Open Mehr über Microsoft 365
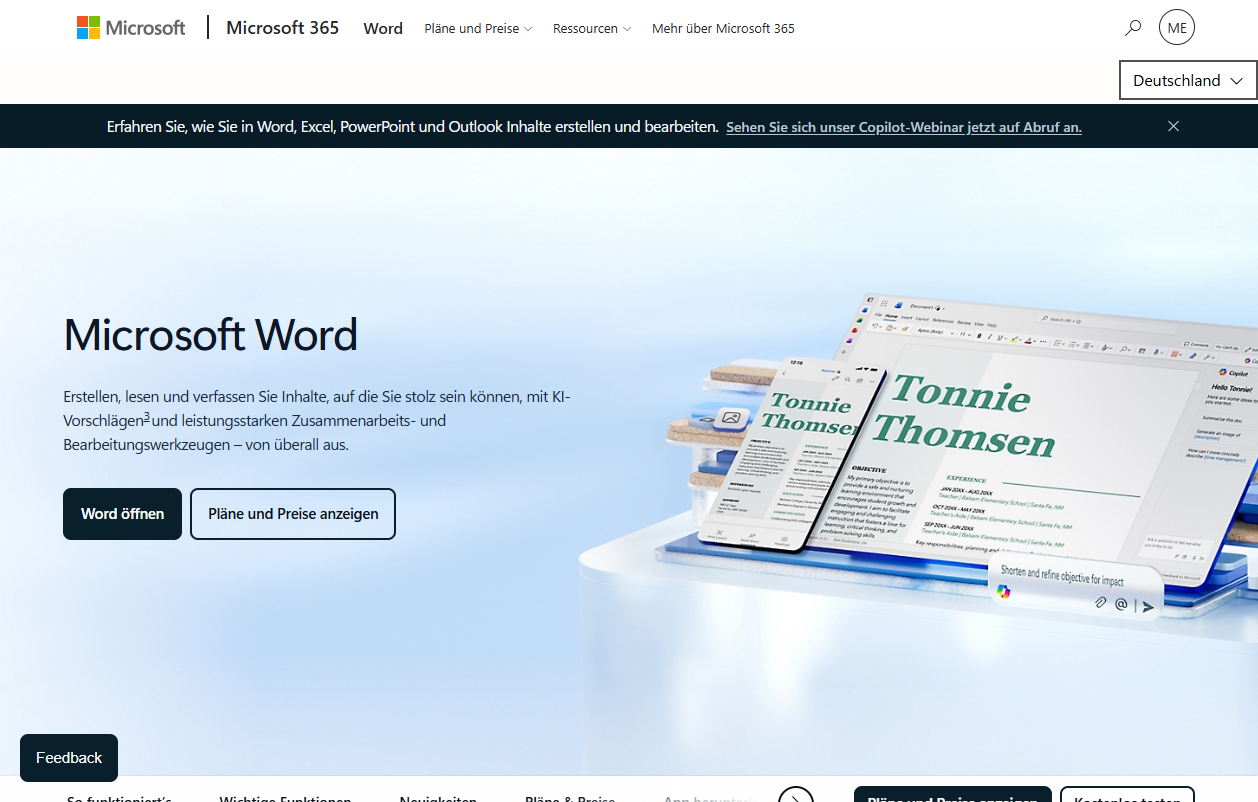This screenshot has height=802, width=1258. pos(723,28)
